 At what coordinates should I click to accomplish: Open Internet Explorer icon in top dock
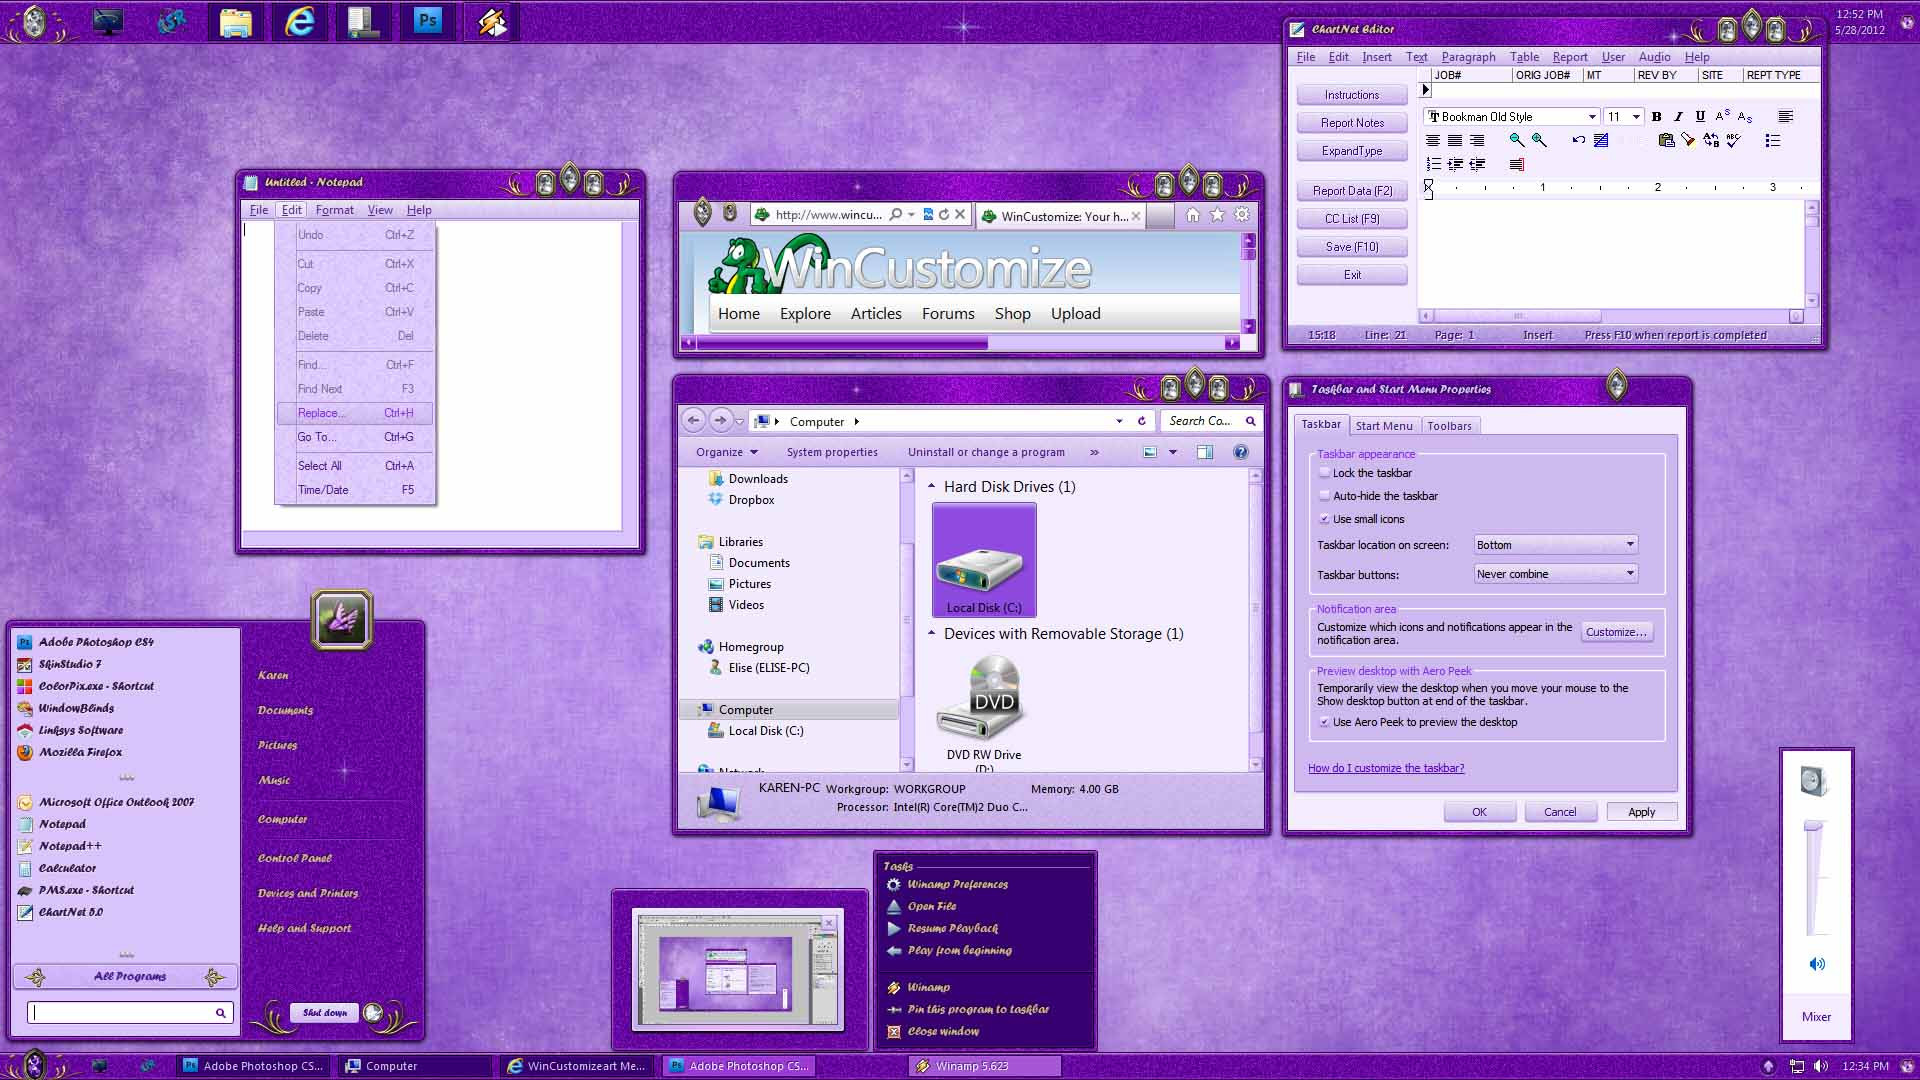point(300,21)
